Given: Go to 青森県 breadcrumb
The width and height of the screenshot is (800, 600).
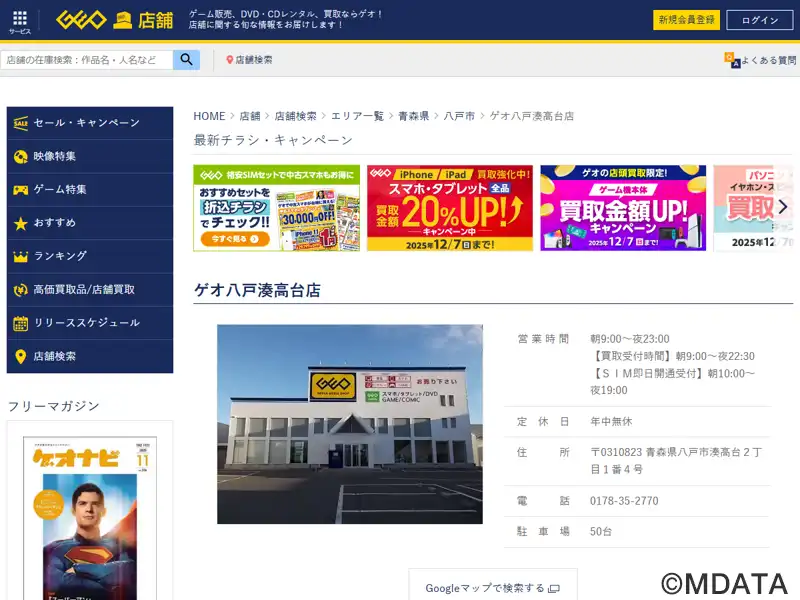Looking at the screenshot, I should (x=413, y=116).
